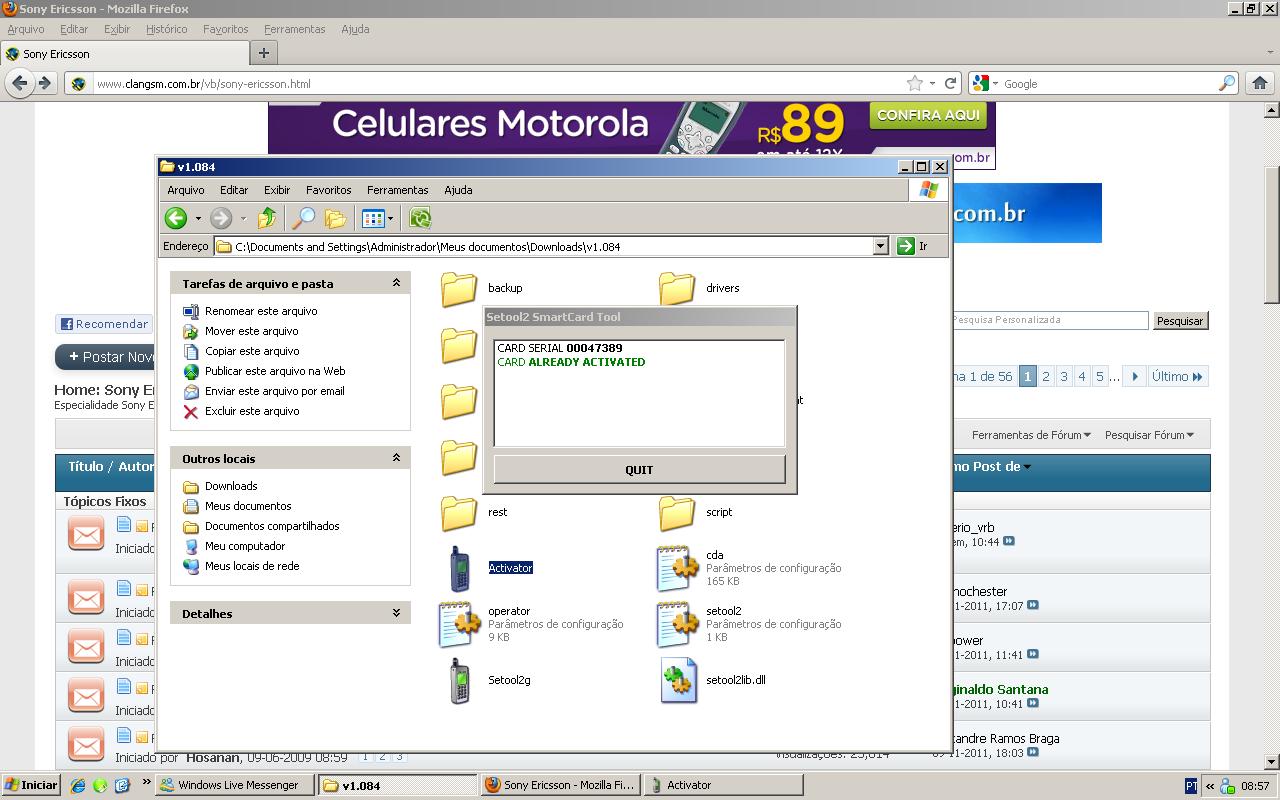Click the Pesquisa Personalizada search field
Viewport: 1280px width, 800px height.
[x=1047, y=320]
